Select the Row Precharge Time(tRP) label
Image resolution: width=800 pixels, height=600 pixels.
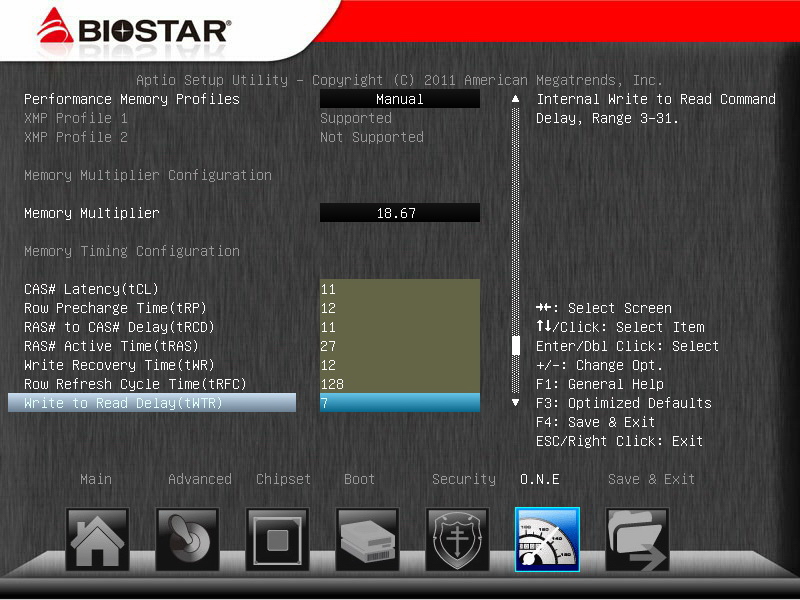(115, 308)
